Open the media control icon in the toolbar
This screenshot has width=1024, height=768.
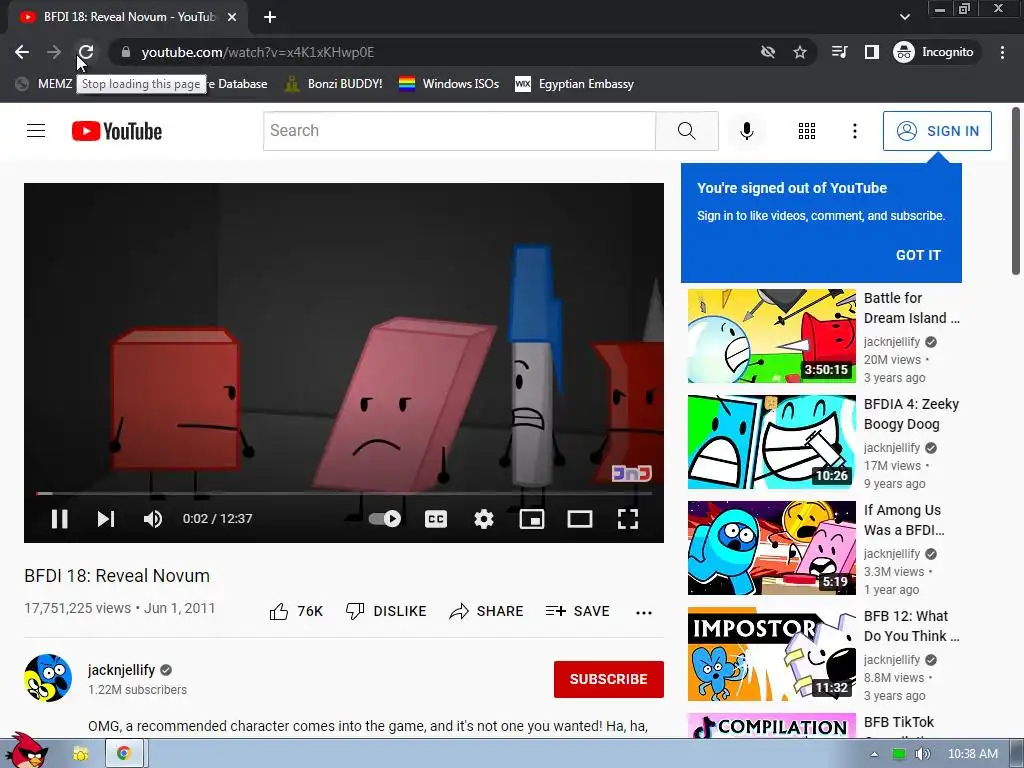click(839, 52)
